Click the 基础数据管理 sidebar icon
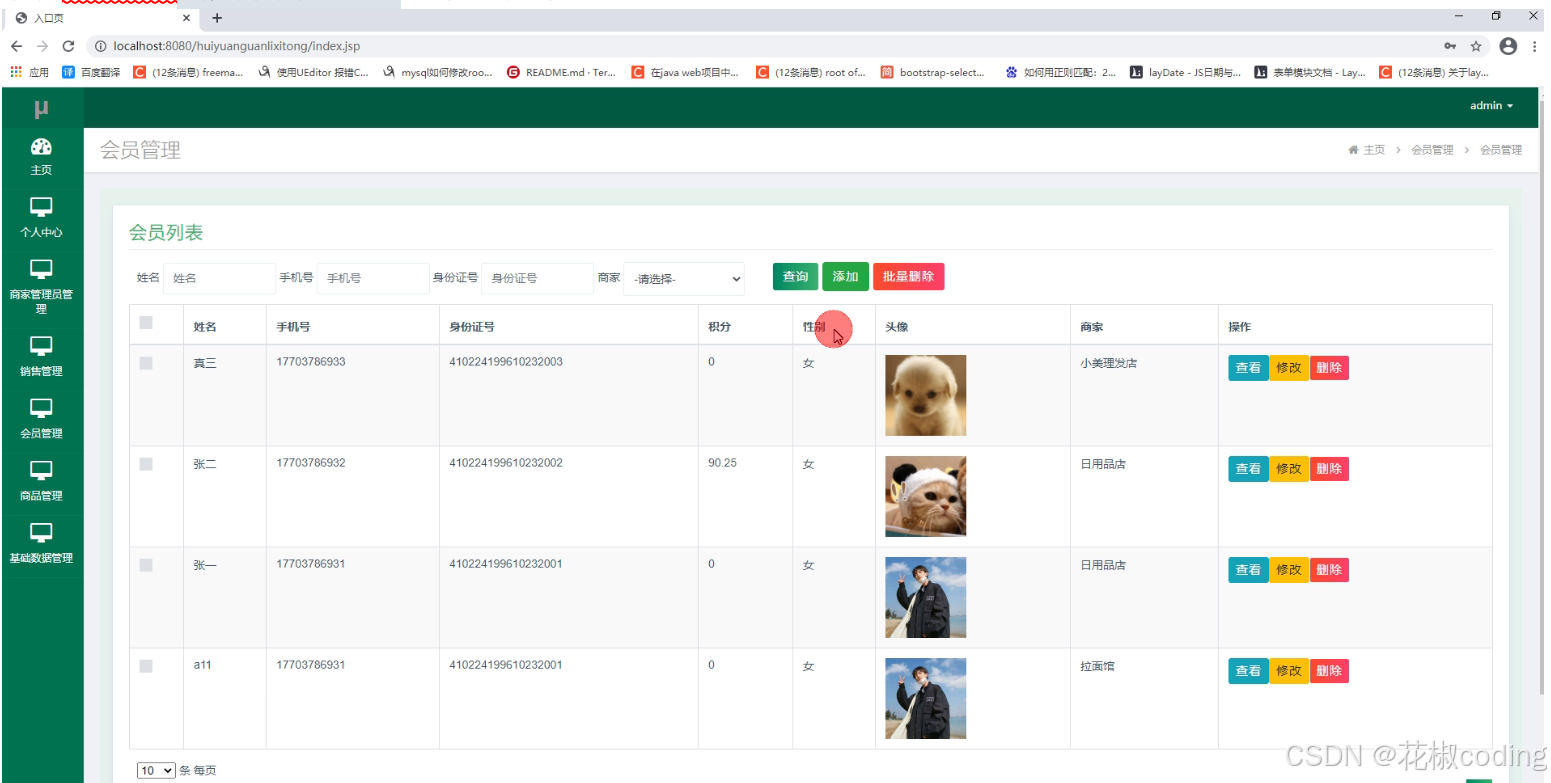Viewport: 1551px width, 783px height. click(41, 543)
